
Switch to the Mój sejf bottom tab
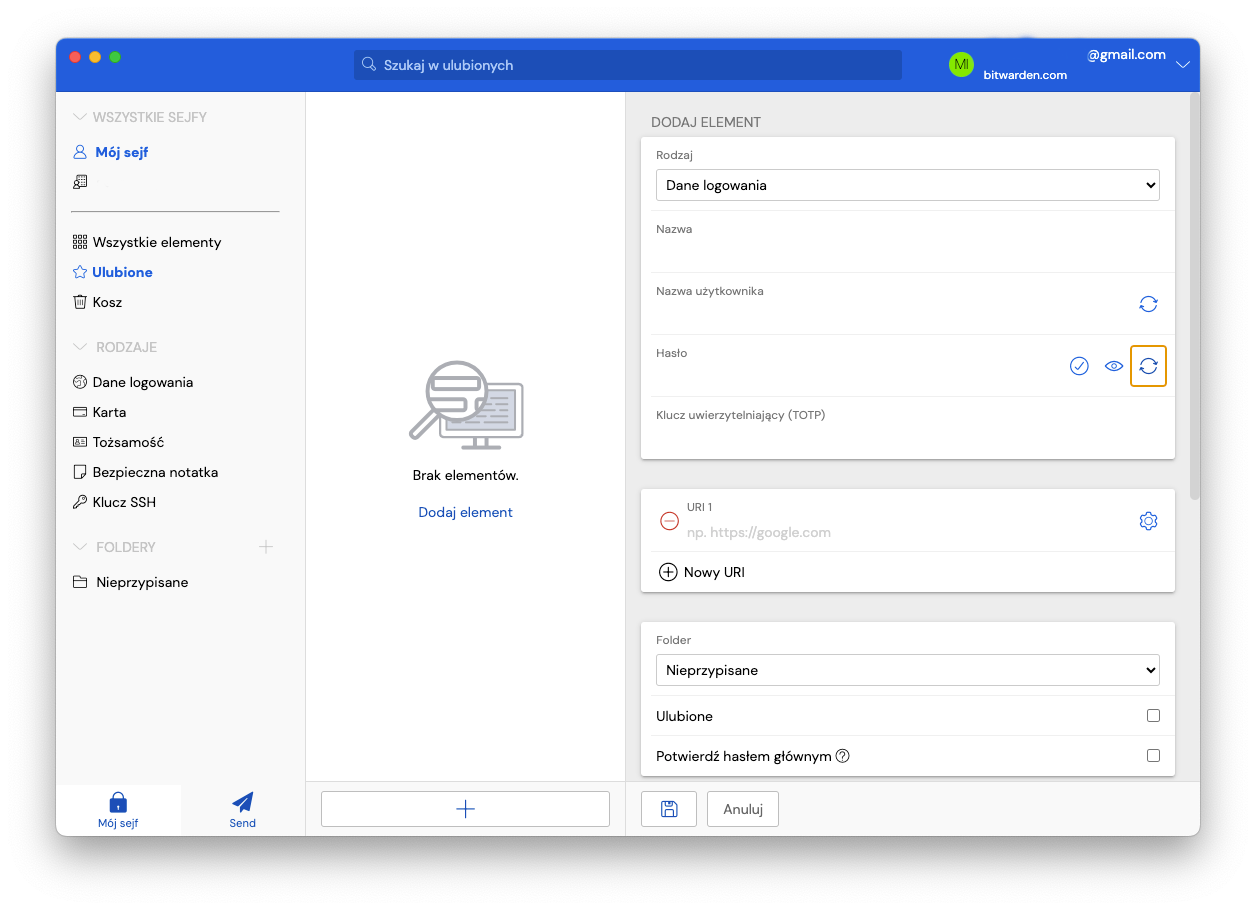point(118,810)
